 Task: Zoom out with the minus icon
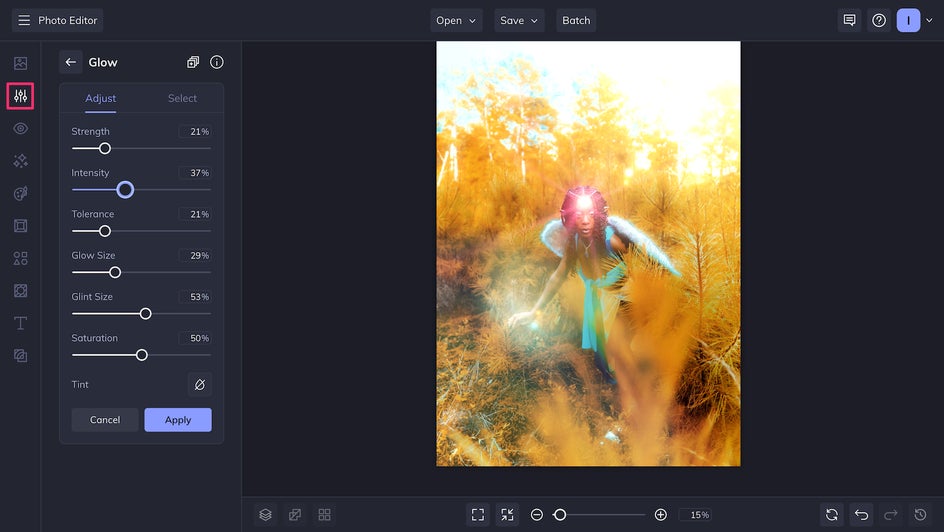point(537,515)
